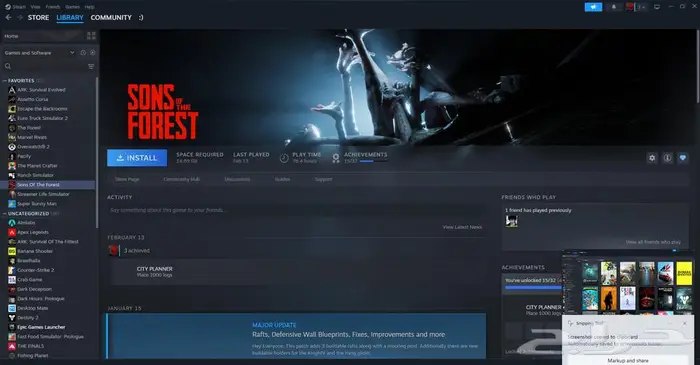
Task: Click the game info icon
Action: (667, 158)
